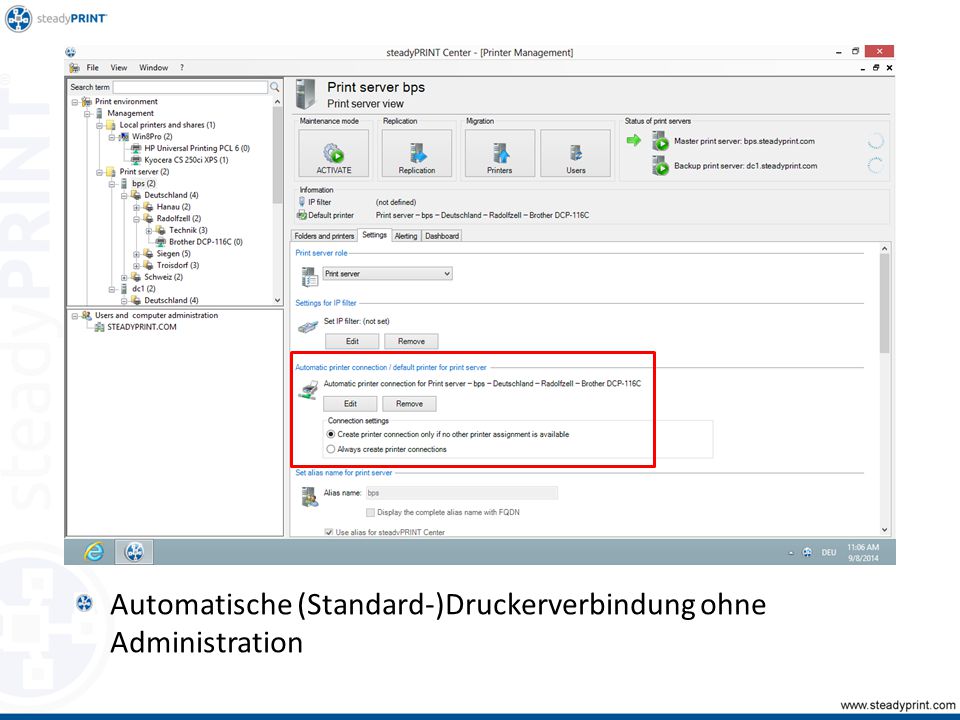Activate maintenance mode with the ACTIVATE button
This screenshot has height=720, width=960.
334,154
